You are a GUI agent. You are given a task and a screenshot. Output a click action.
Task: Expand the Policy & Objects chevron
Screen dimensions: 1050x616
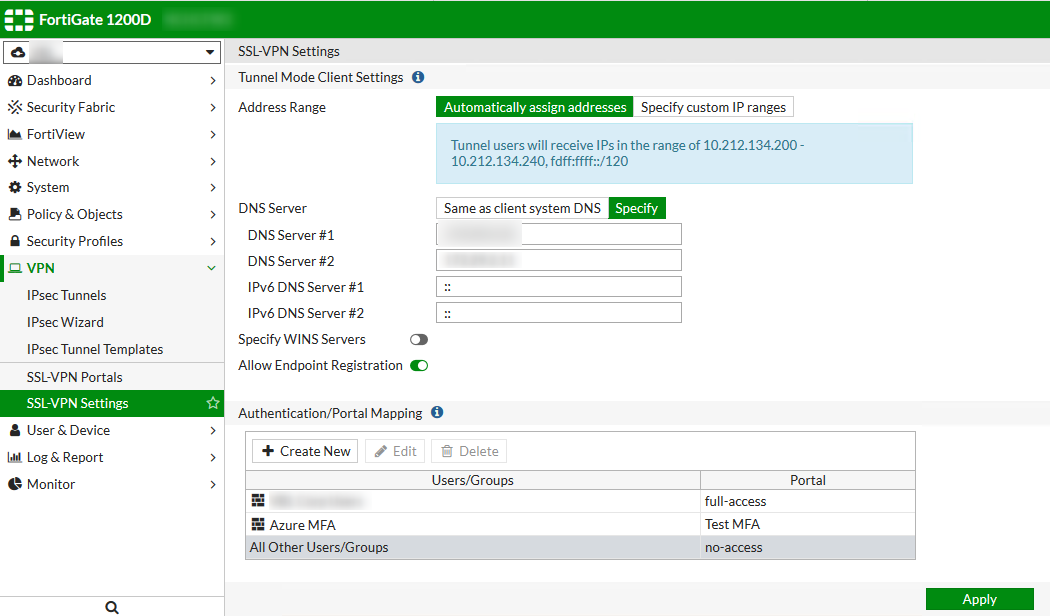click(213, 214)
